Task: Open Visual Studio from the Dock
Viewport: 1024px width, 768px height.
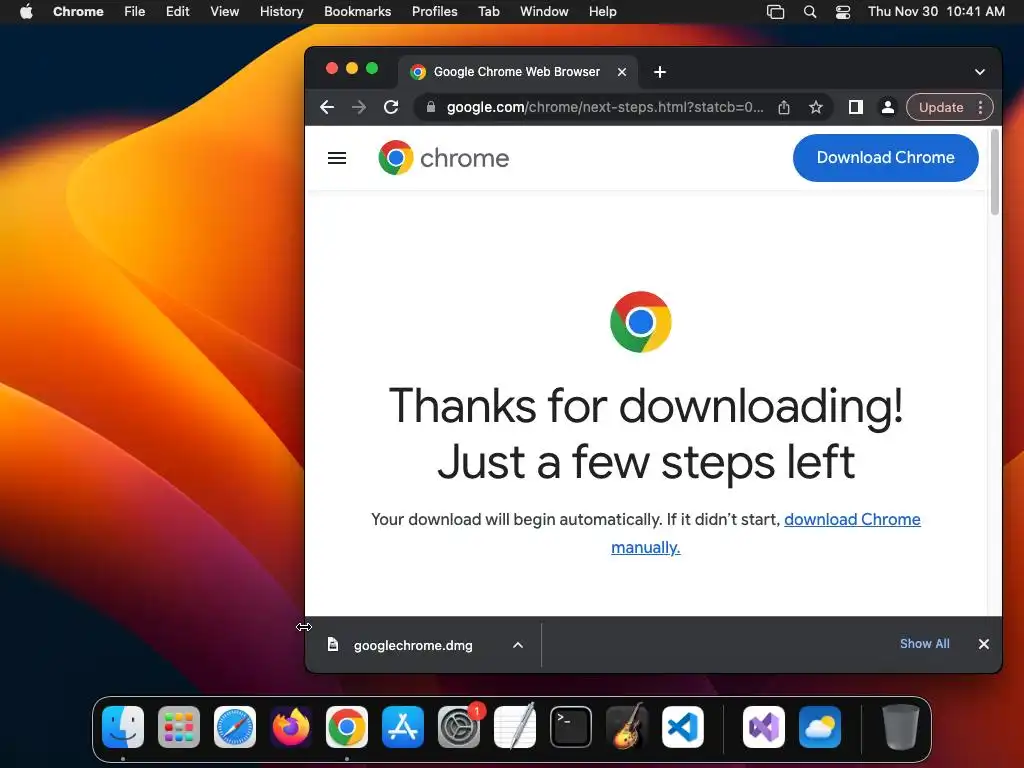Action: [763, 727]
